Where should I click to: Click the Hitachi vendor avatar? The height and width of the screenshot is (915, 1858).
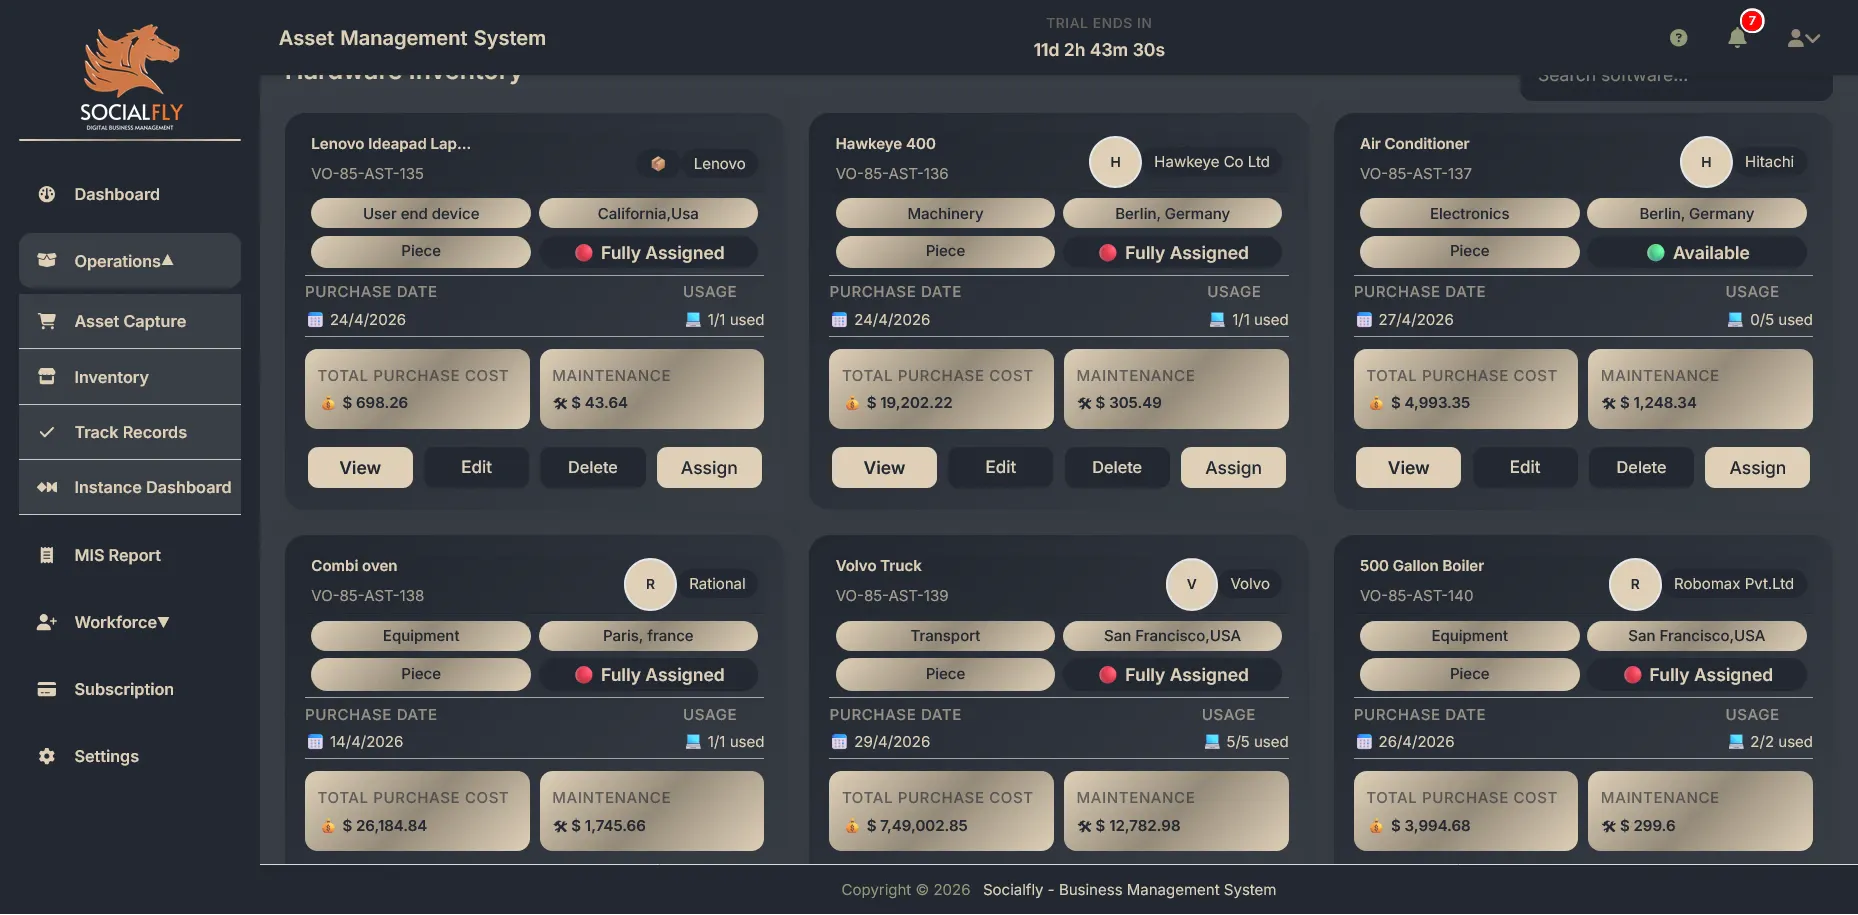[1706, 162]
